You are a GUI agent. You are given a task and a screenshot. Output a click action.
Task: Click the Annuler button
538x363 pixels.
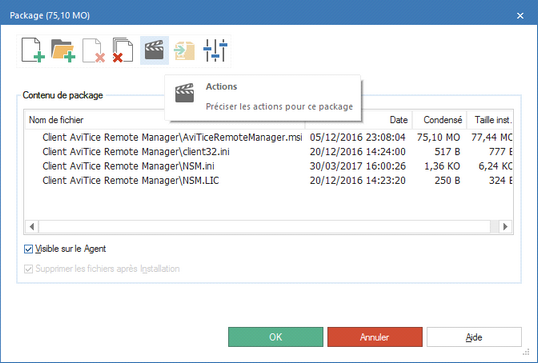tap(375, 337)
